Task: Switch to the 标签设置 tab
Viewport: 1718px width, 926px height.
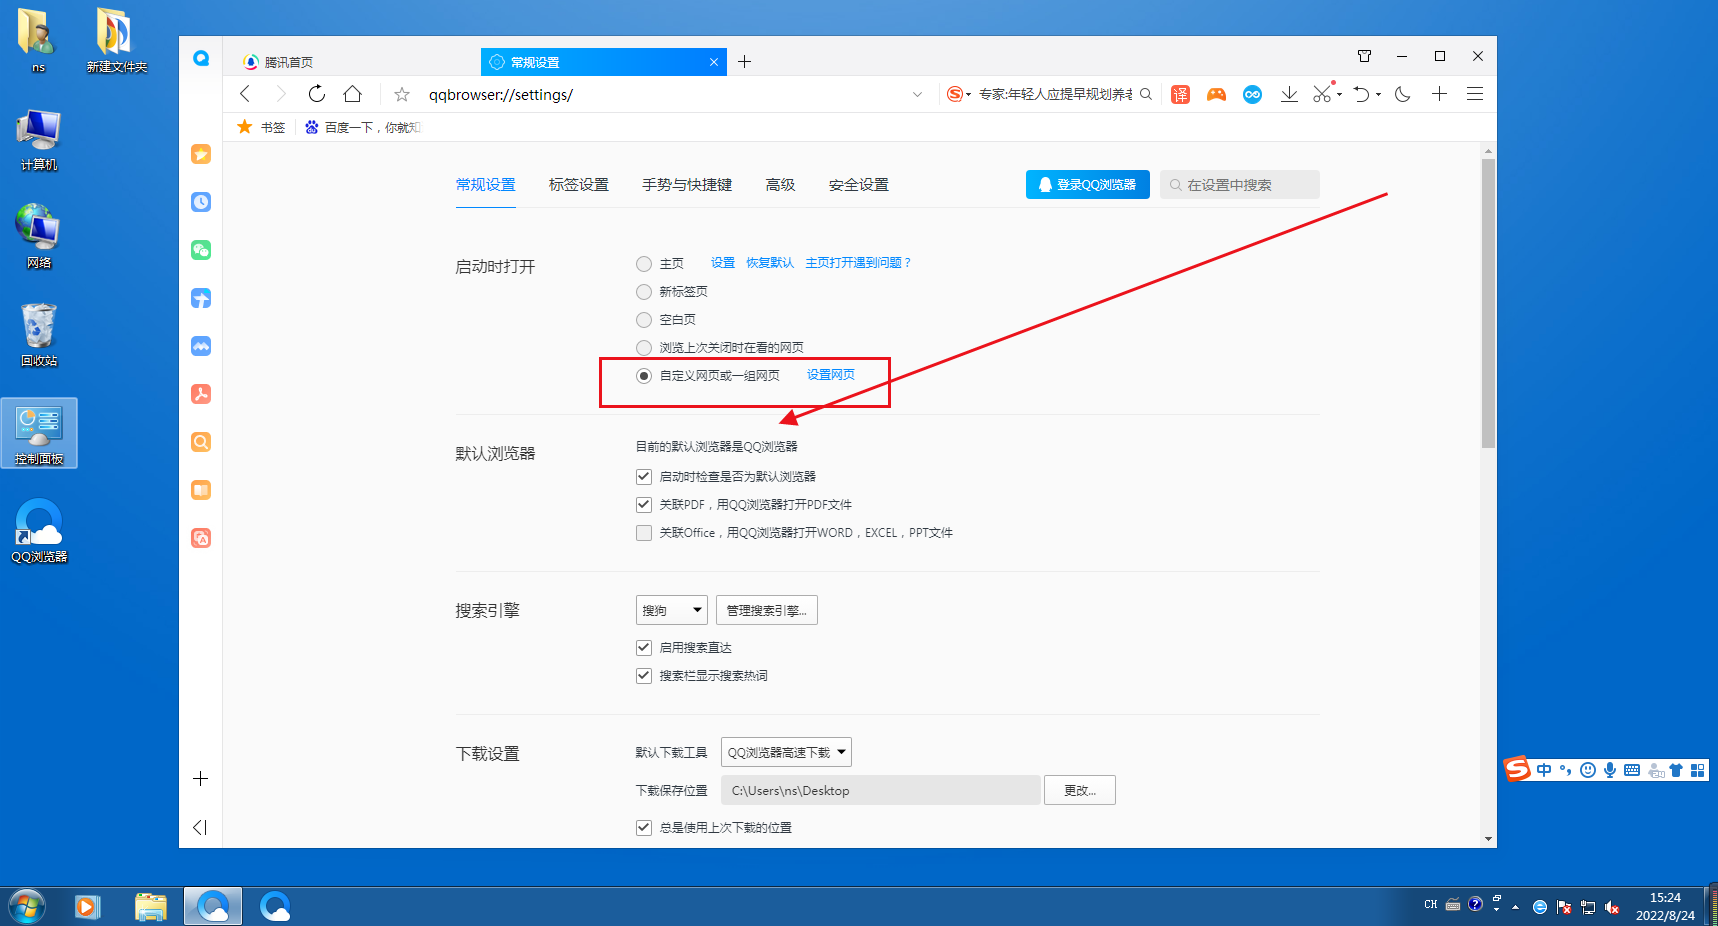Action: 579,185
